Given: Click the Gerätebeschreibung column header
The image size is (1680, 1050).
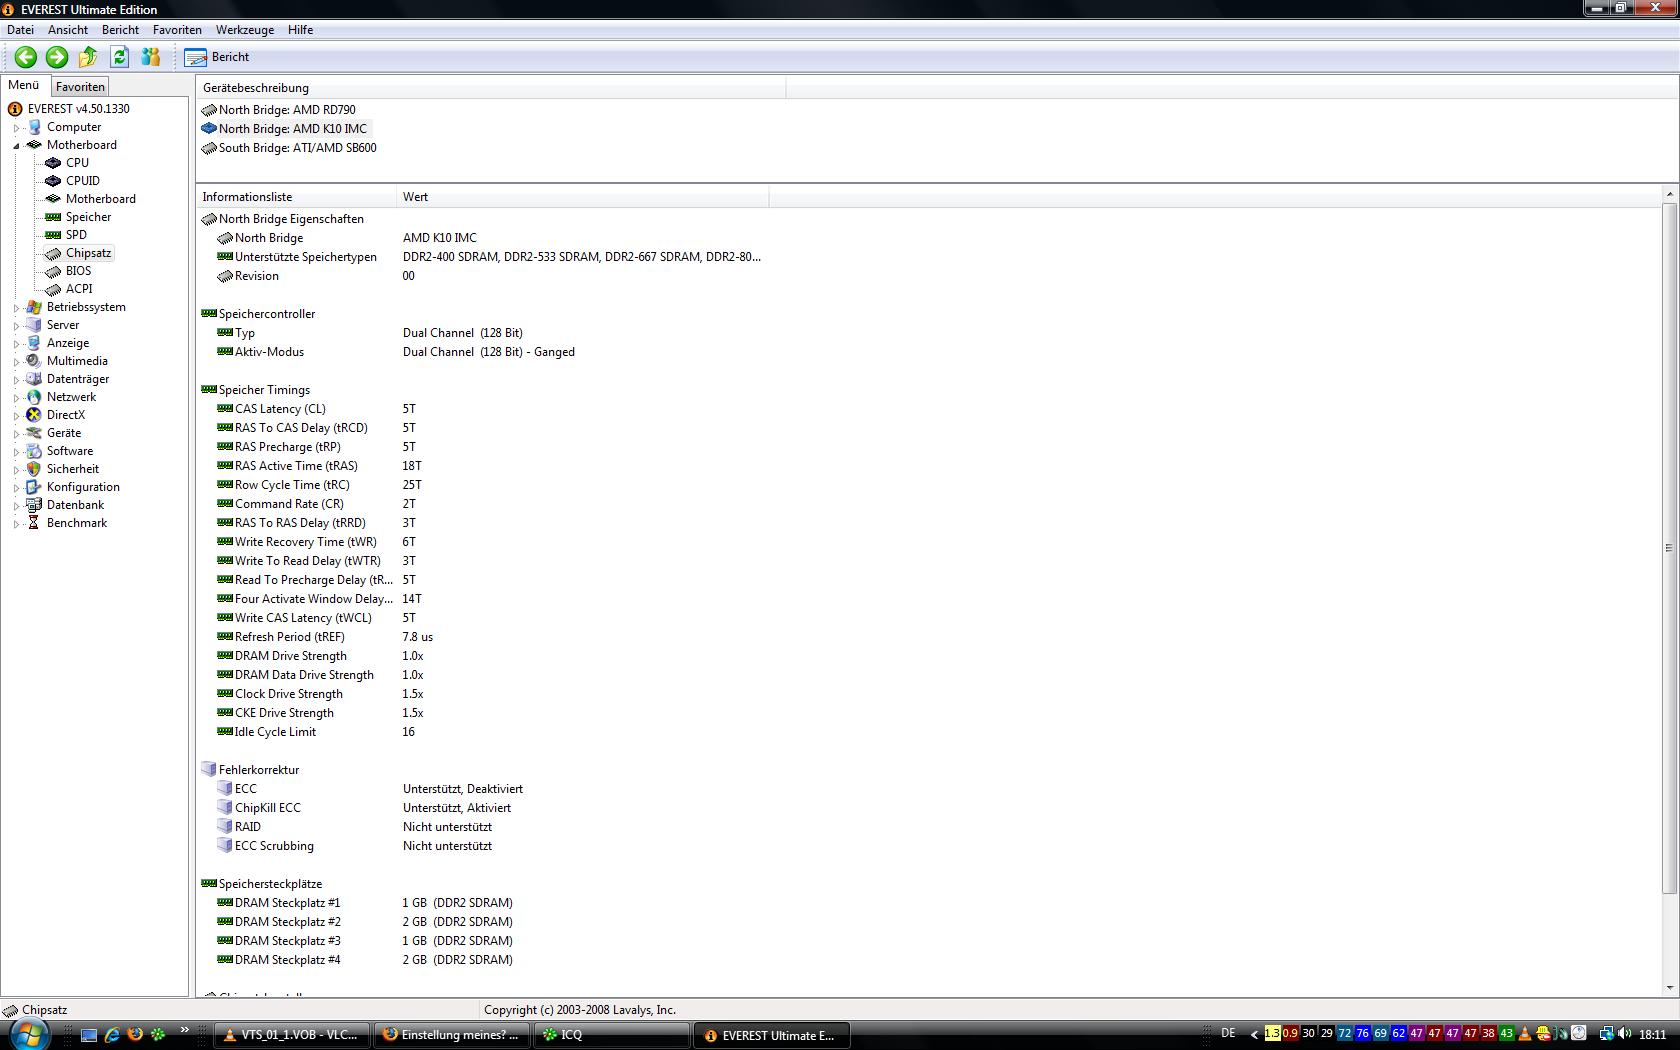Looking at the screenshot, I should pos(490,88).
